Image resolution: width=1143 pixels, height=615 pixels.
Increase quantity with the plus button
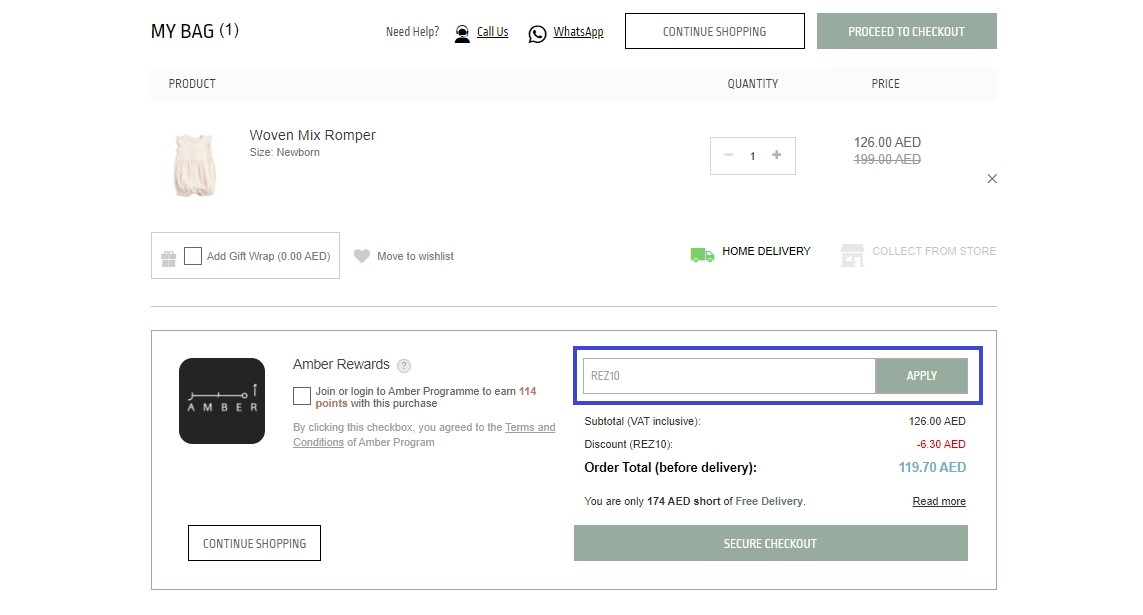coord(777,155)
